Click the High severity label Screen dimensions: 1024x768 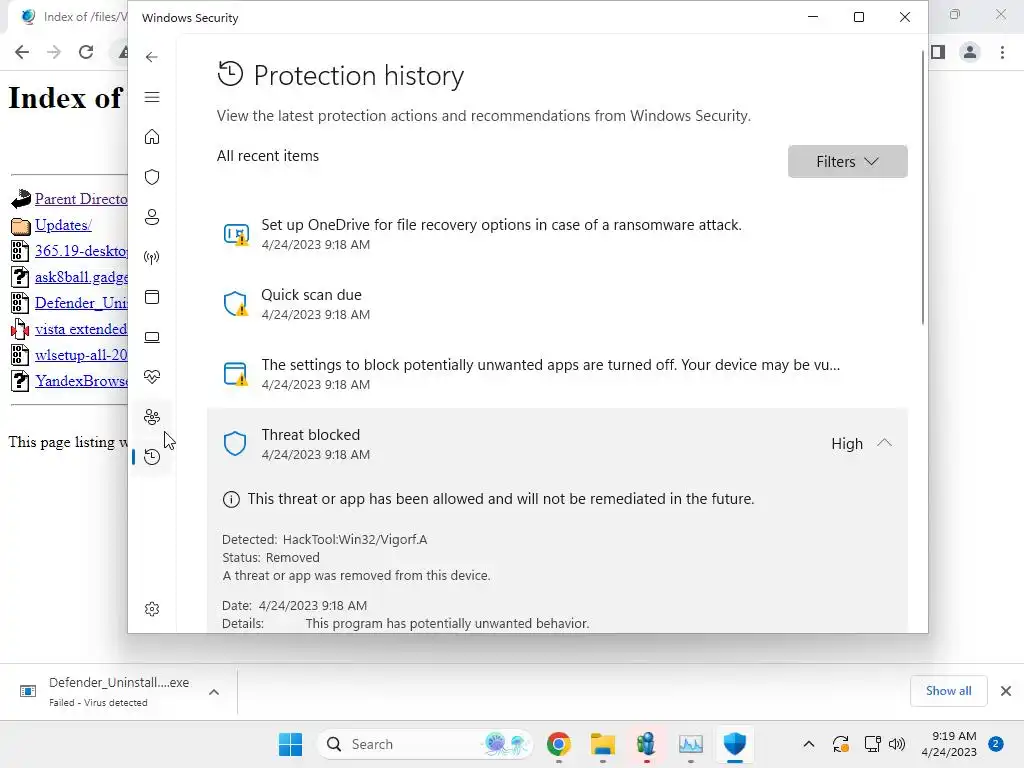coord(847,443)
